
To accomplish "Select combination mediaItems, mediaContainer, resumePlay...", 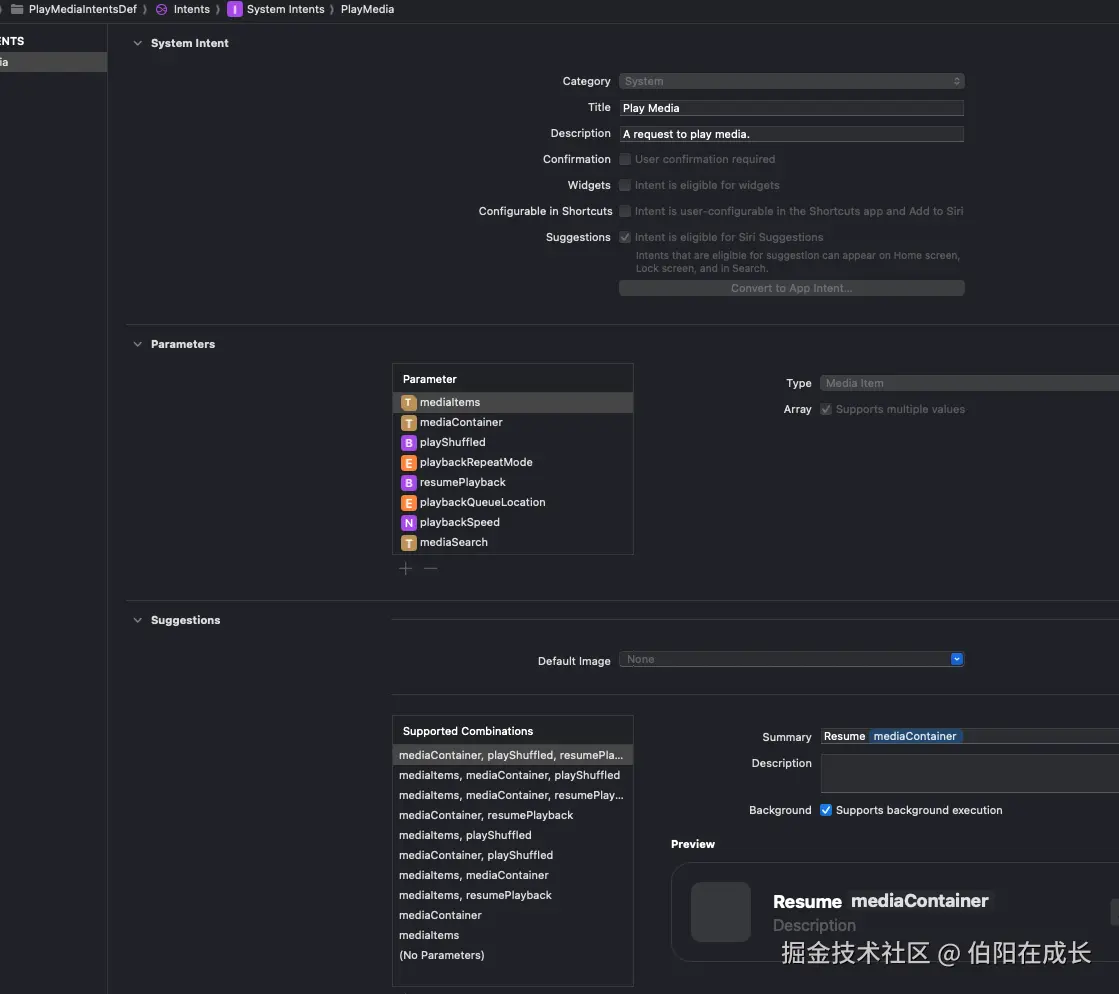I will click(x=512, y=795).
